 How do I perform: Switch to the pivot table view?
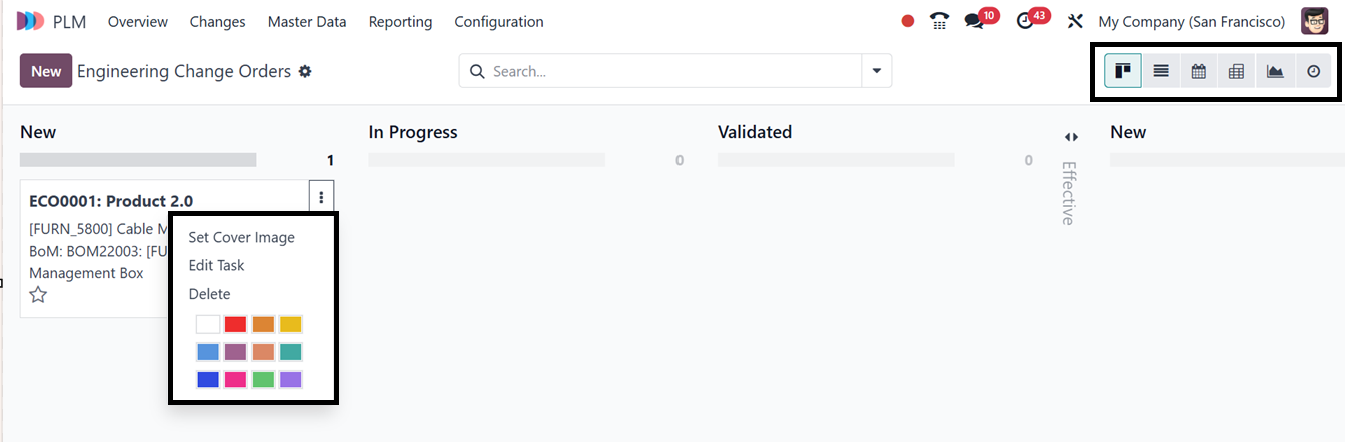click(1236, 71)
